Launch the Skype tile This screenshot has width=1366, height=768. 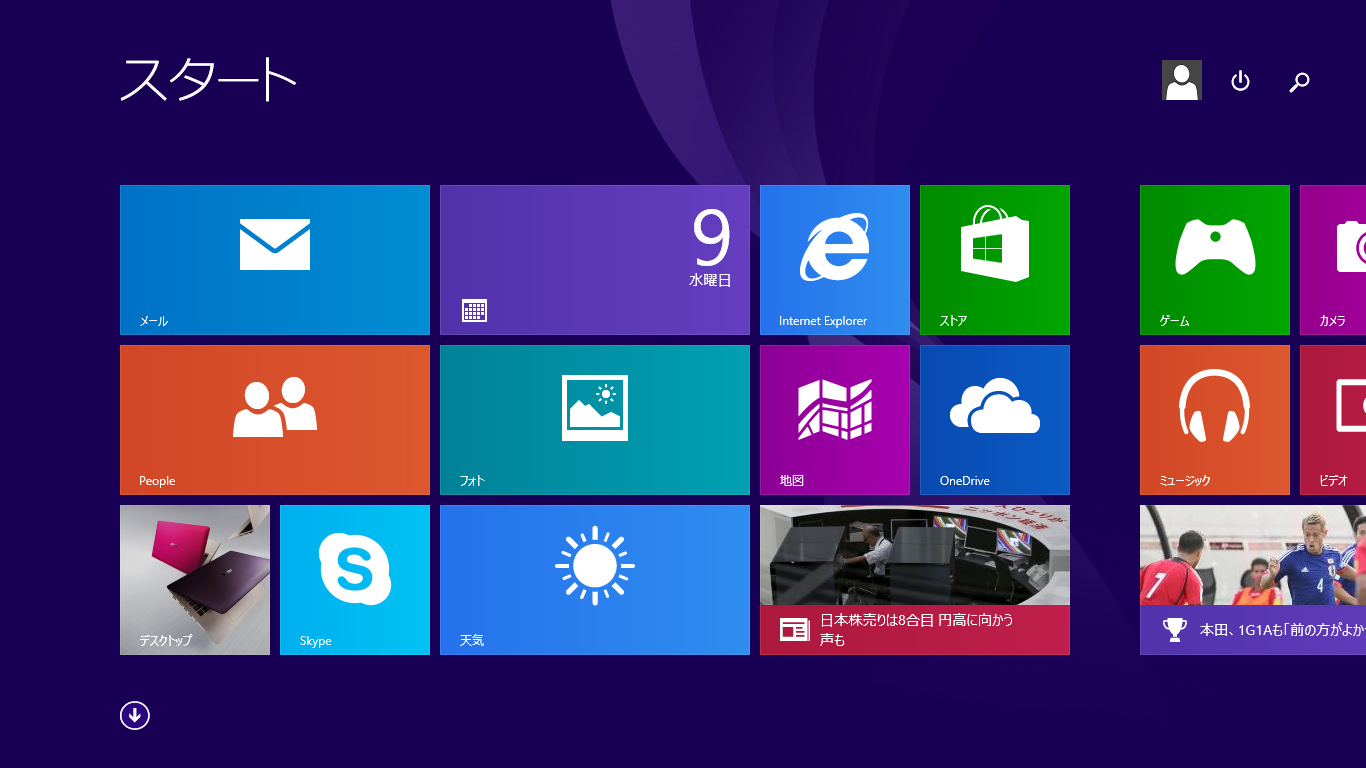(x=355, y=580)
